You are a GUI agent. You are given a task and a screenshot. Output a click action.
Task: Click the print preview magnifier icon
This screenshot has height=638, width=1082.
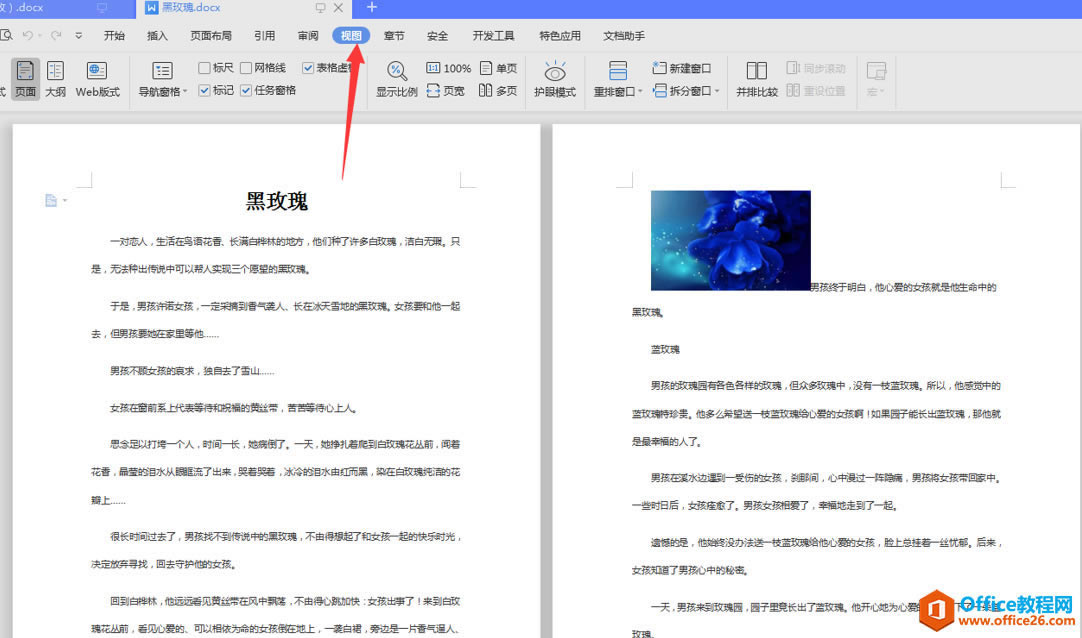point(6,35)
